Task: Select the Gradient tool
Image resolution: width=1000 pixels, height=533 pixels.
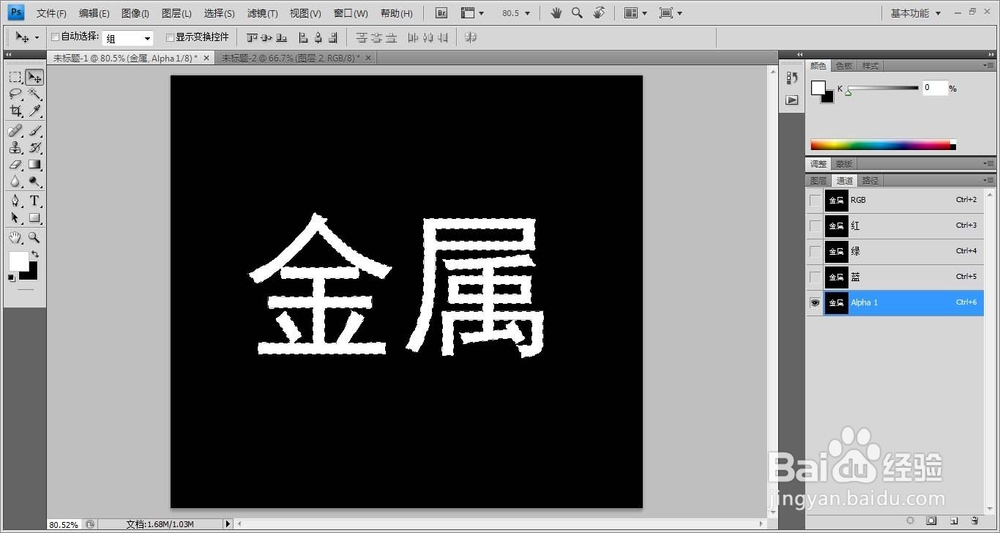Action: pyautogui.click(x=35, y=164)
